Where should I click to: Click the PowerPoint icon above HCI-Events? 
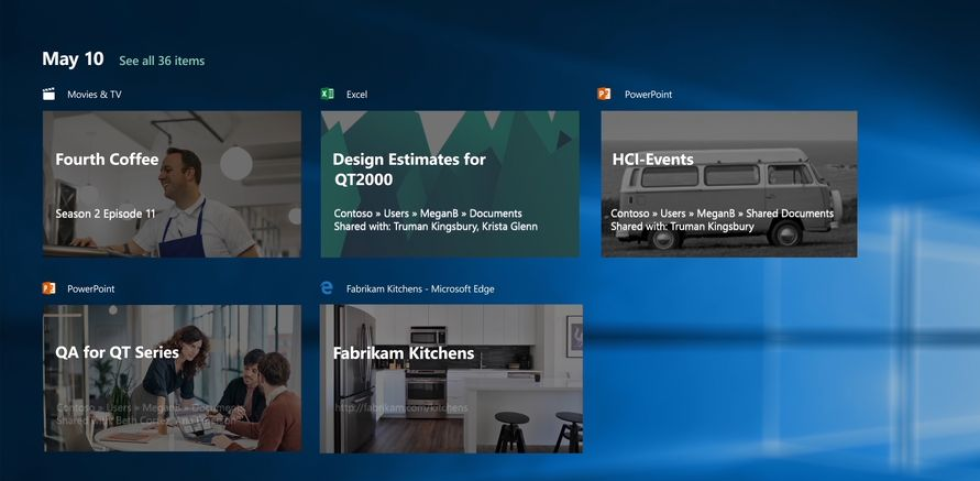click(x=604, y=94)
